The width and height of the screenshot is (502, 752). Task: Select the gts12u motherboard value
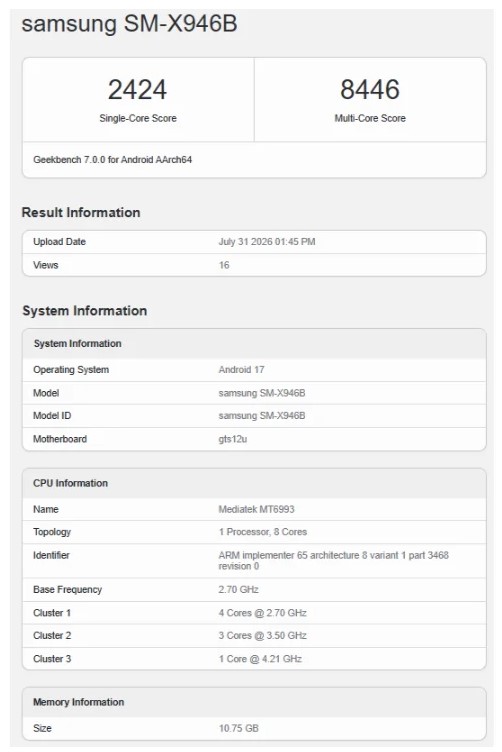pyautogui.click(x=233, y=439)
